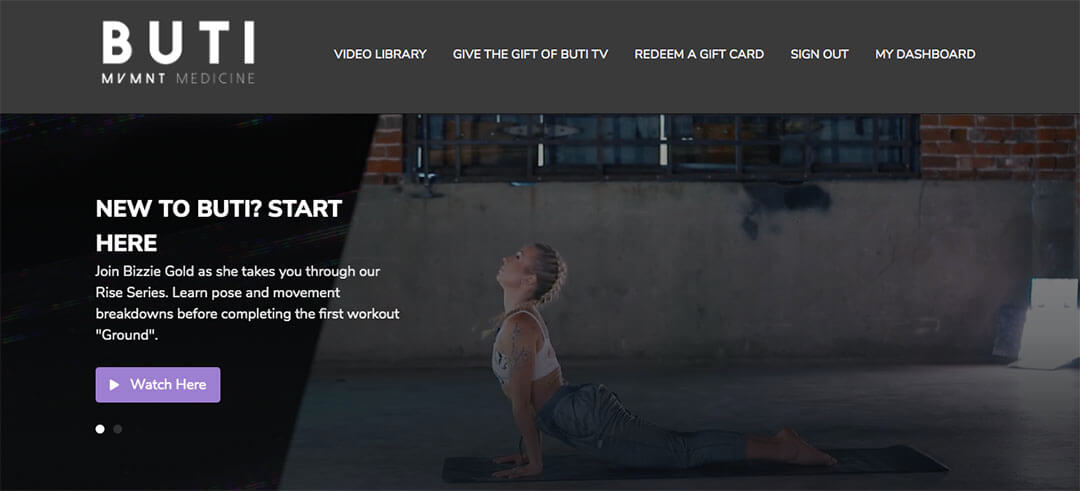Open the Video Library page
Viewport: 1080px width, 491px height.
[x=380, y=54]
